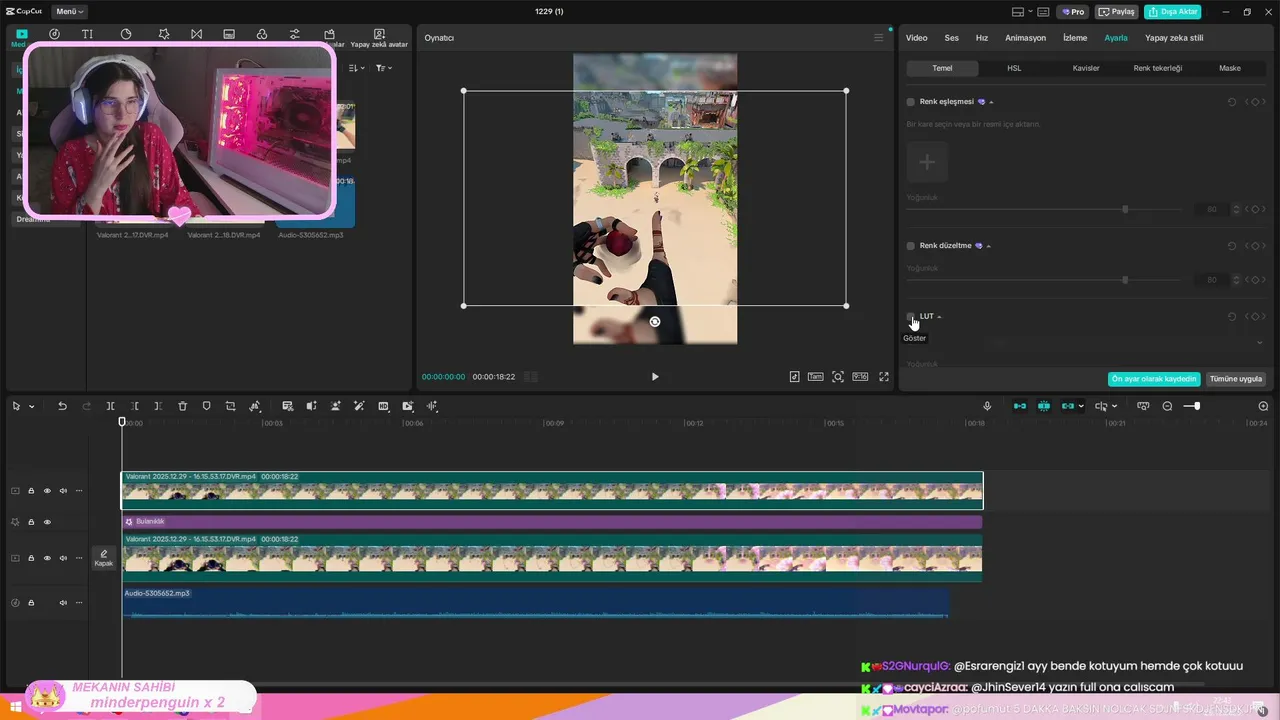This screenshot has height=720, width=1280.
Task: Click the marker shield icon in timeline toolbar
Action: (x=206, y=406)
